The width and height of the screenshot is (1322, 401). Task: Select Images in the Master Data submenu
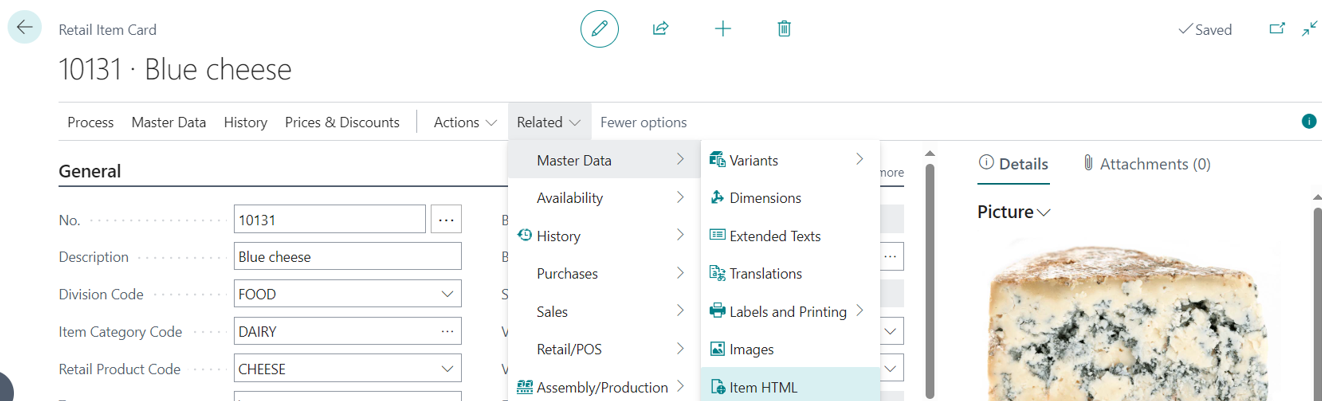(751, 349)
